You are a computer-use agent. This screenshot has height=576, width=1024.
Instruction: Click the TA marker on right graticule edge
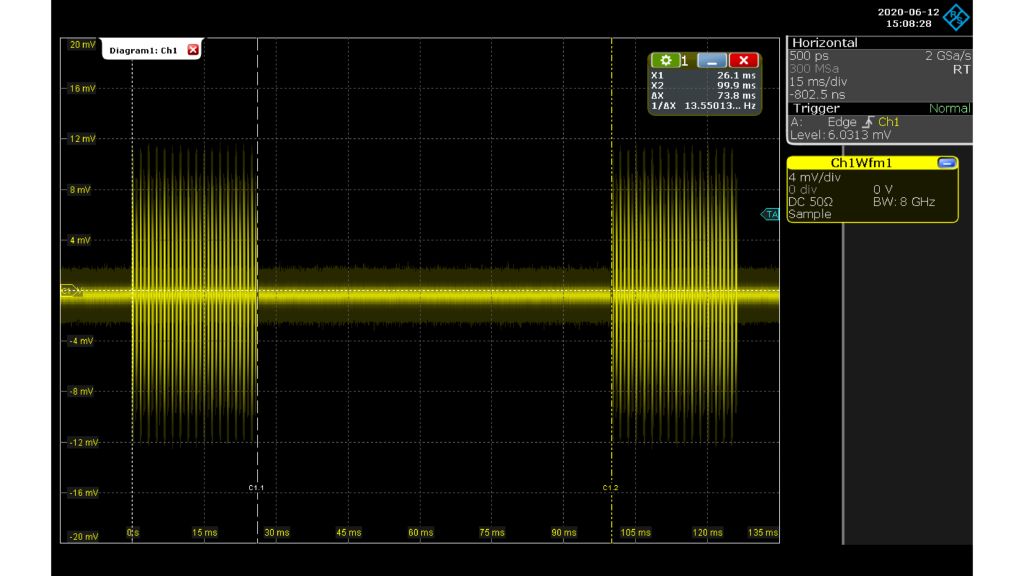point(770,212)
